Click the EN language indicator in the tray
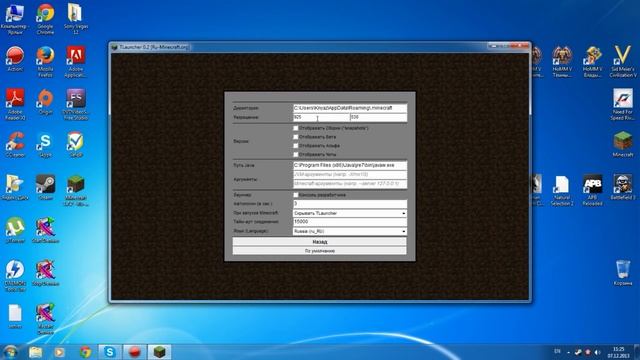 coord(558,351)
